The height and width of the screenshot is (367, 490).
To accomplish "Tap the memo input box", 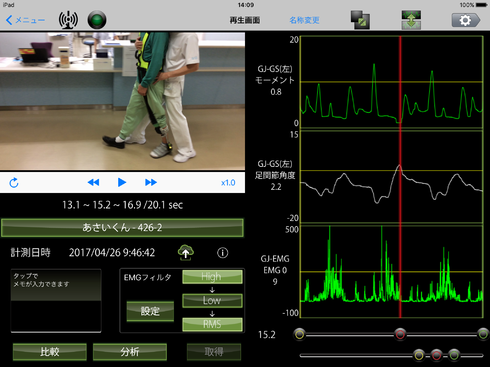I will click(56, 301).
